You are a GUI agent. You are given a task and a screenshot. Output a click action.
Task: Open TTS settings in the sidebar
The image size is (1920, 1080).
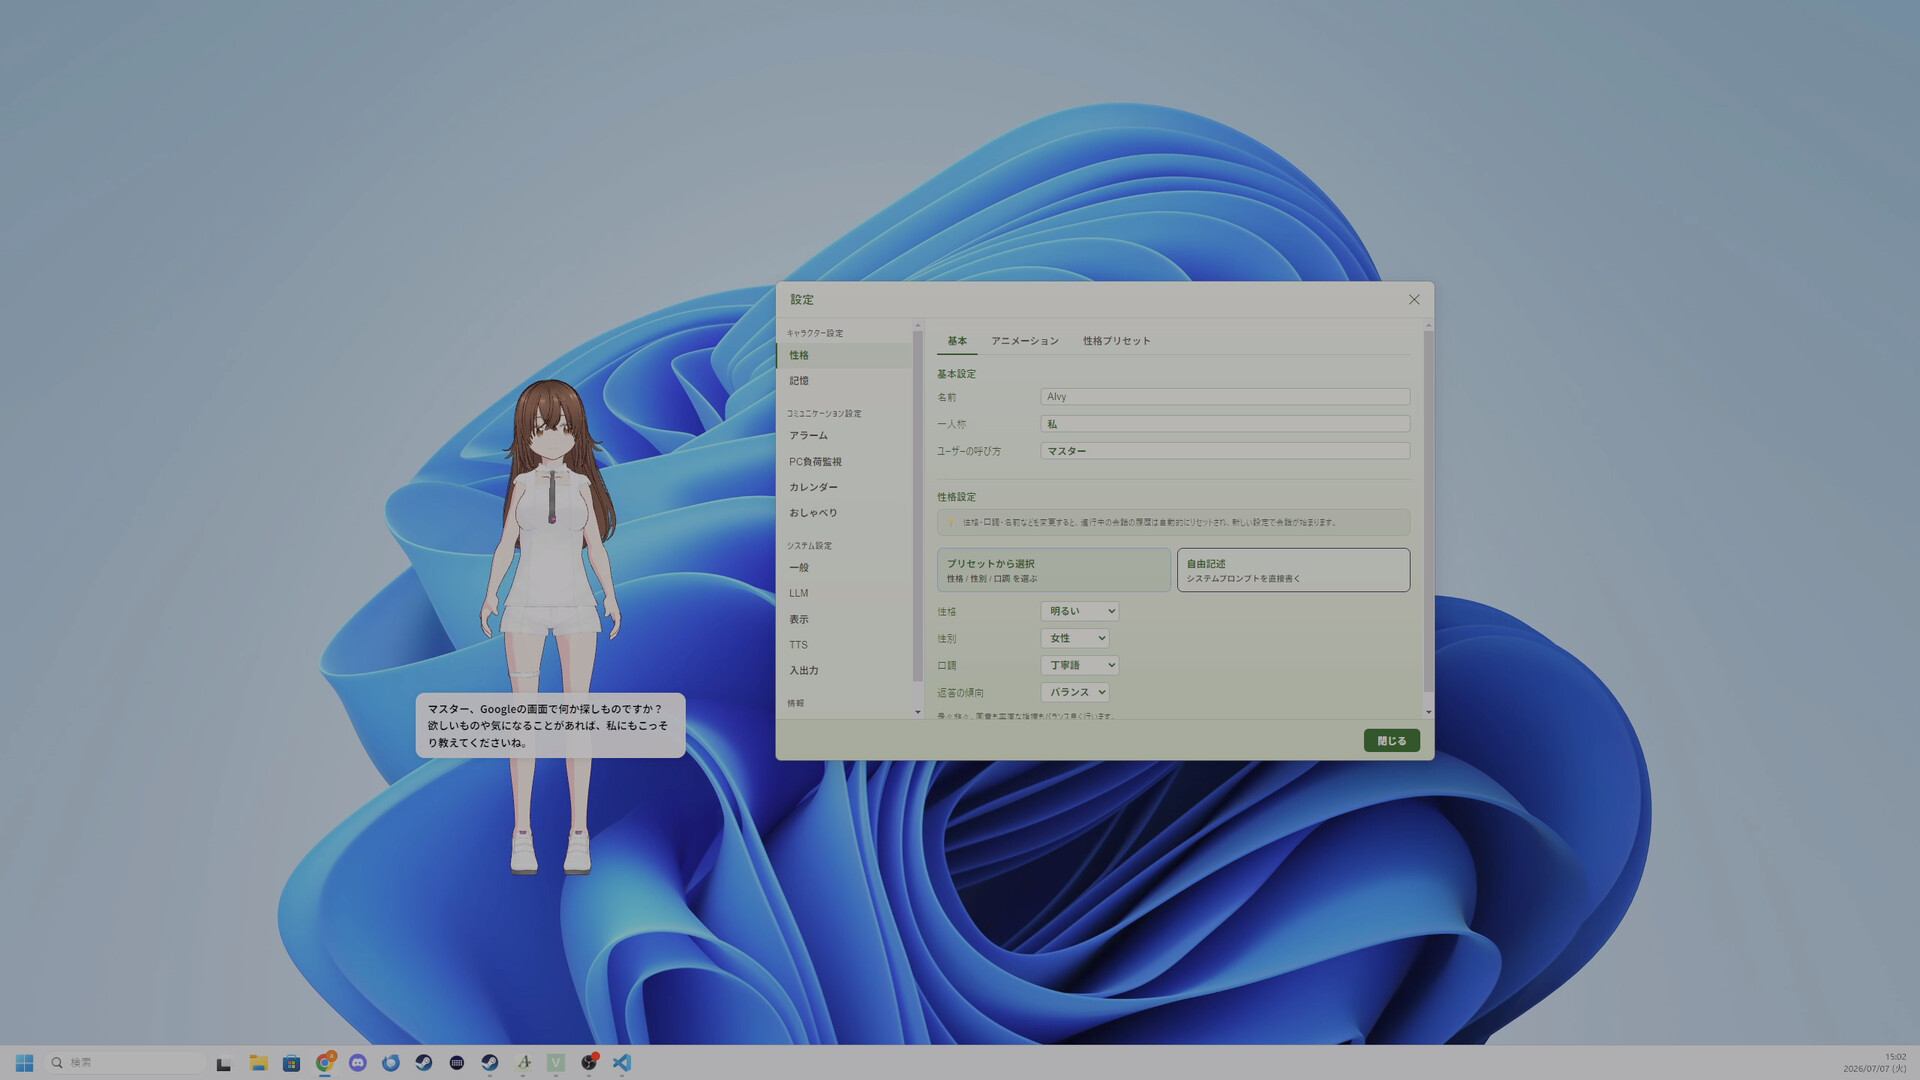(x=844, y=645)
